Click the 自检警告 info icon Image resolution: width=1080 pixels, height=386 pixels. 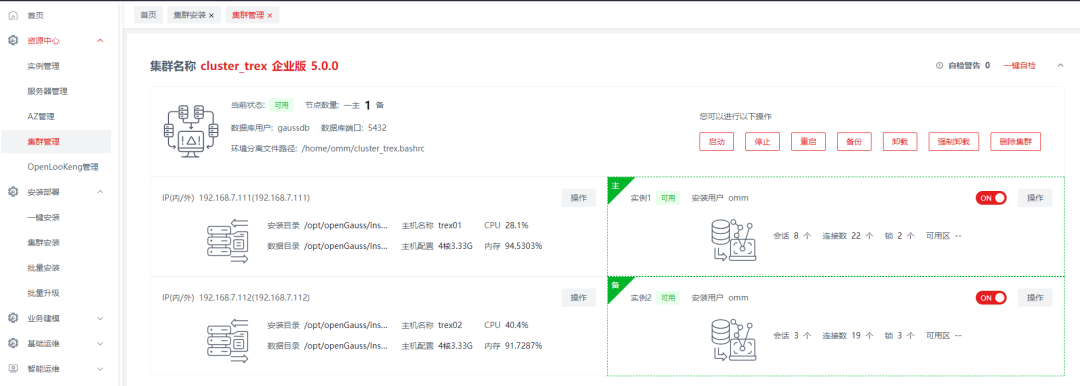tap(939, 65)
